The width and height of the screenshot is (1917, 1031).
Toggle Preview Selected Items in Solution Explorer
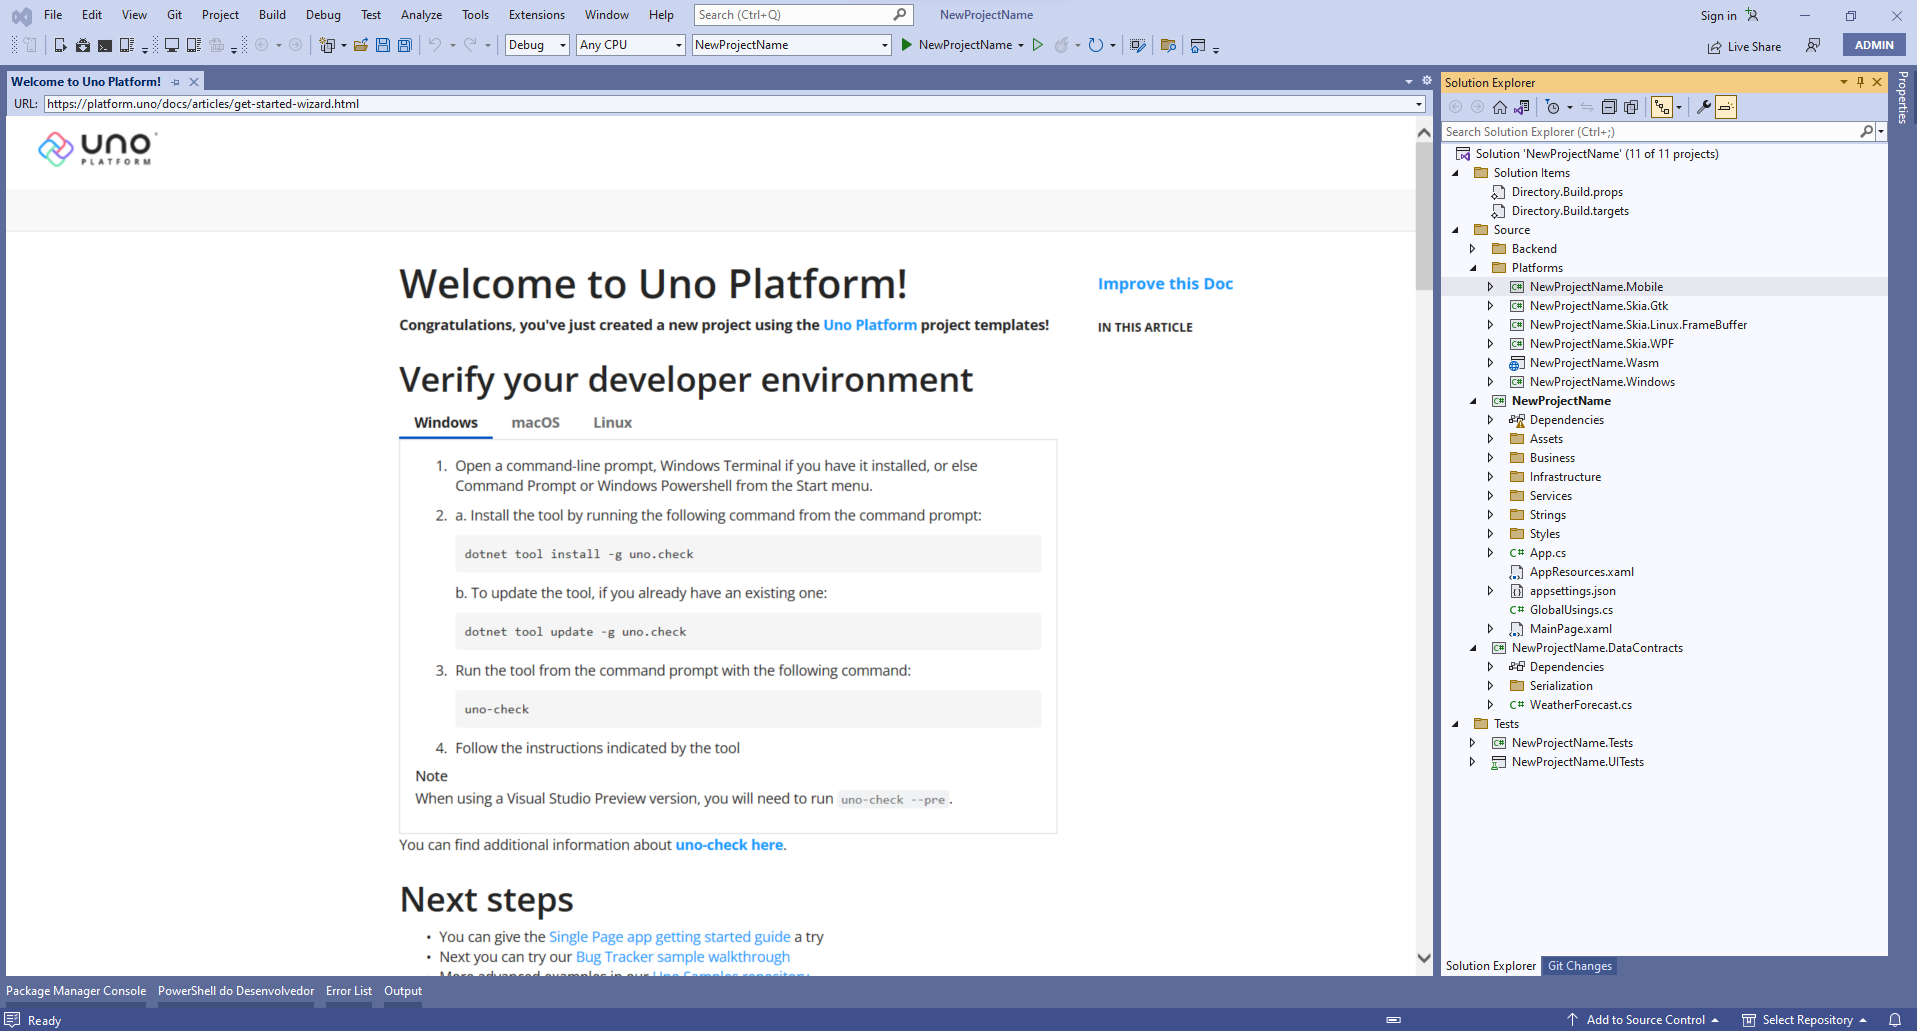[1725, 107]
